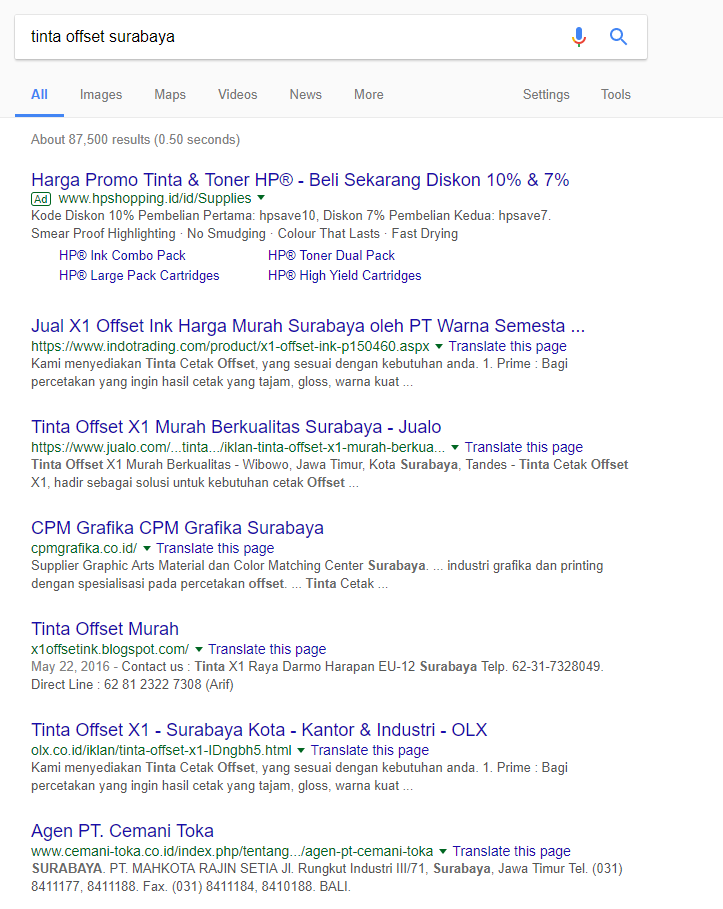The width and height of the screenshot is (723, 909).
Task: Expand dropdown arrow beside x1offsetink.blogspot.com URL
Action: pyautogui.click(x=199, y=649)
